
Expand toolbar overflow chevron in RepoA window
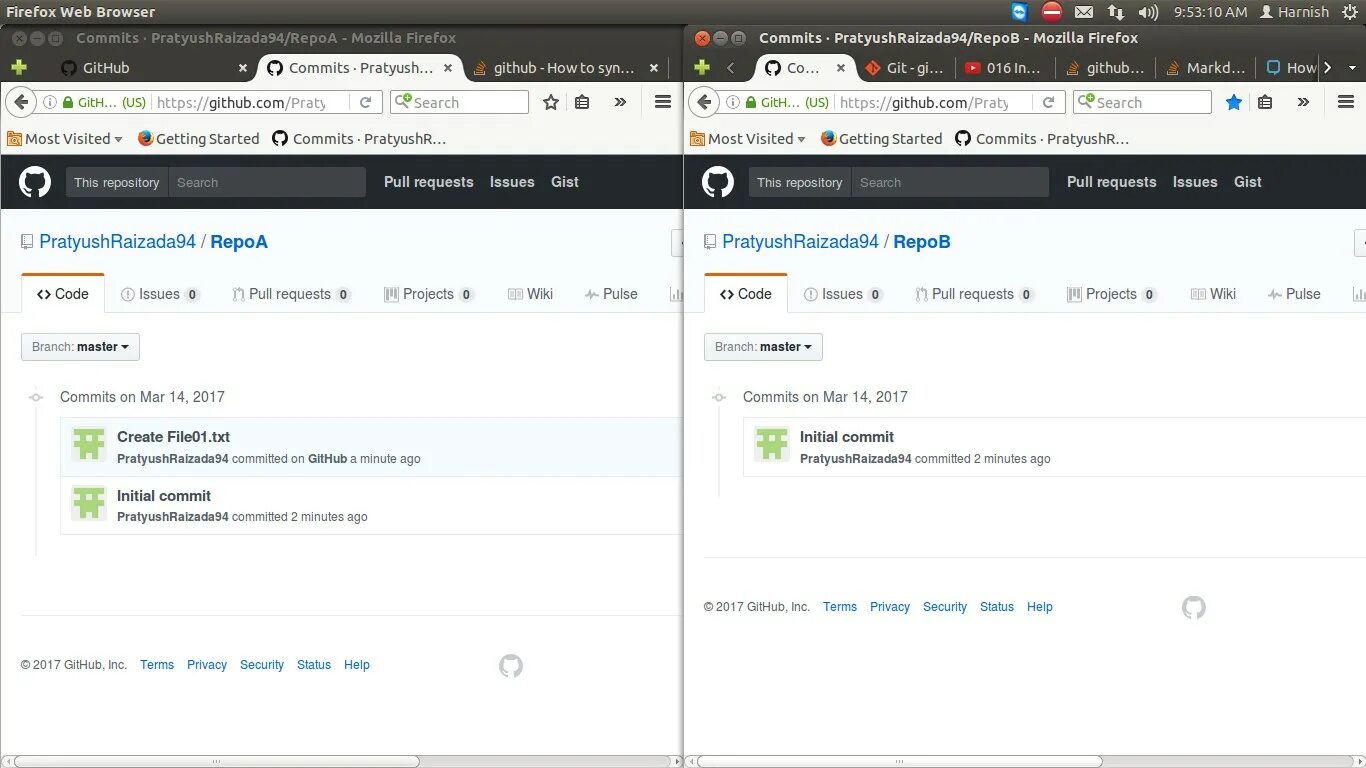click(620, 102)
